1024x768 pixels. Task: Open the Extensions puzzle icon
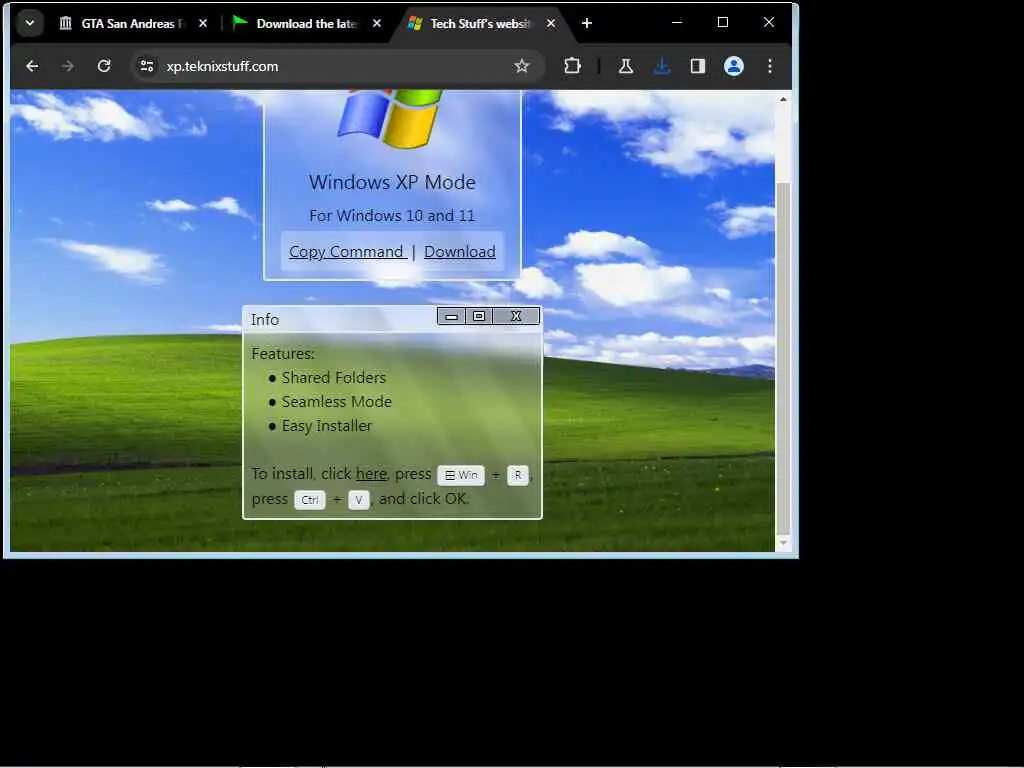[x=572, y=66]
